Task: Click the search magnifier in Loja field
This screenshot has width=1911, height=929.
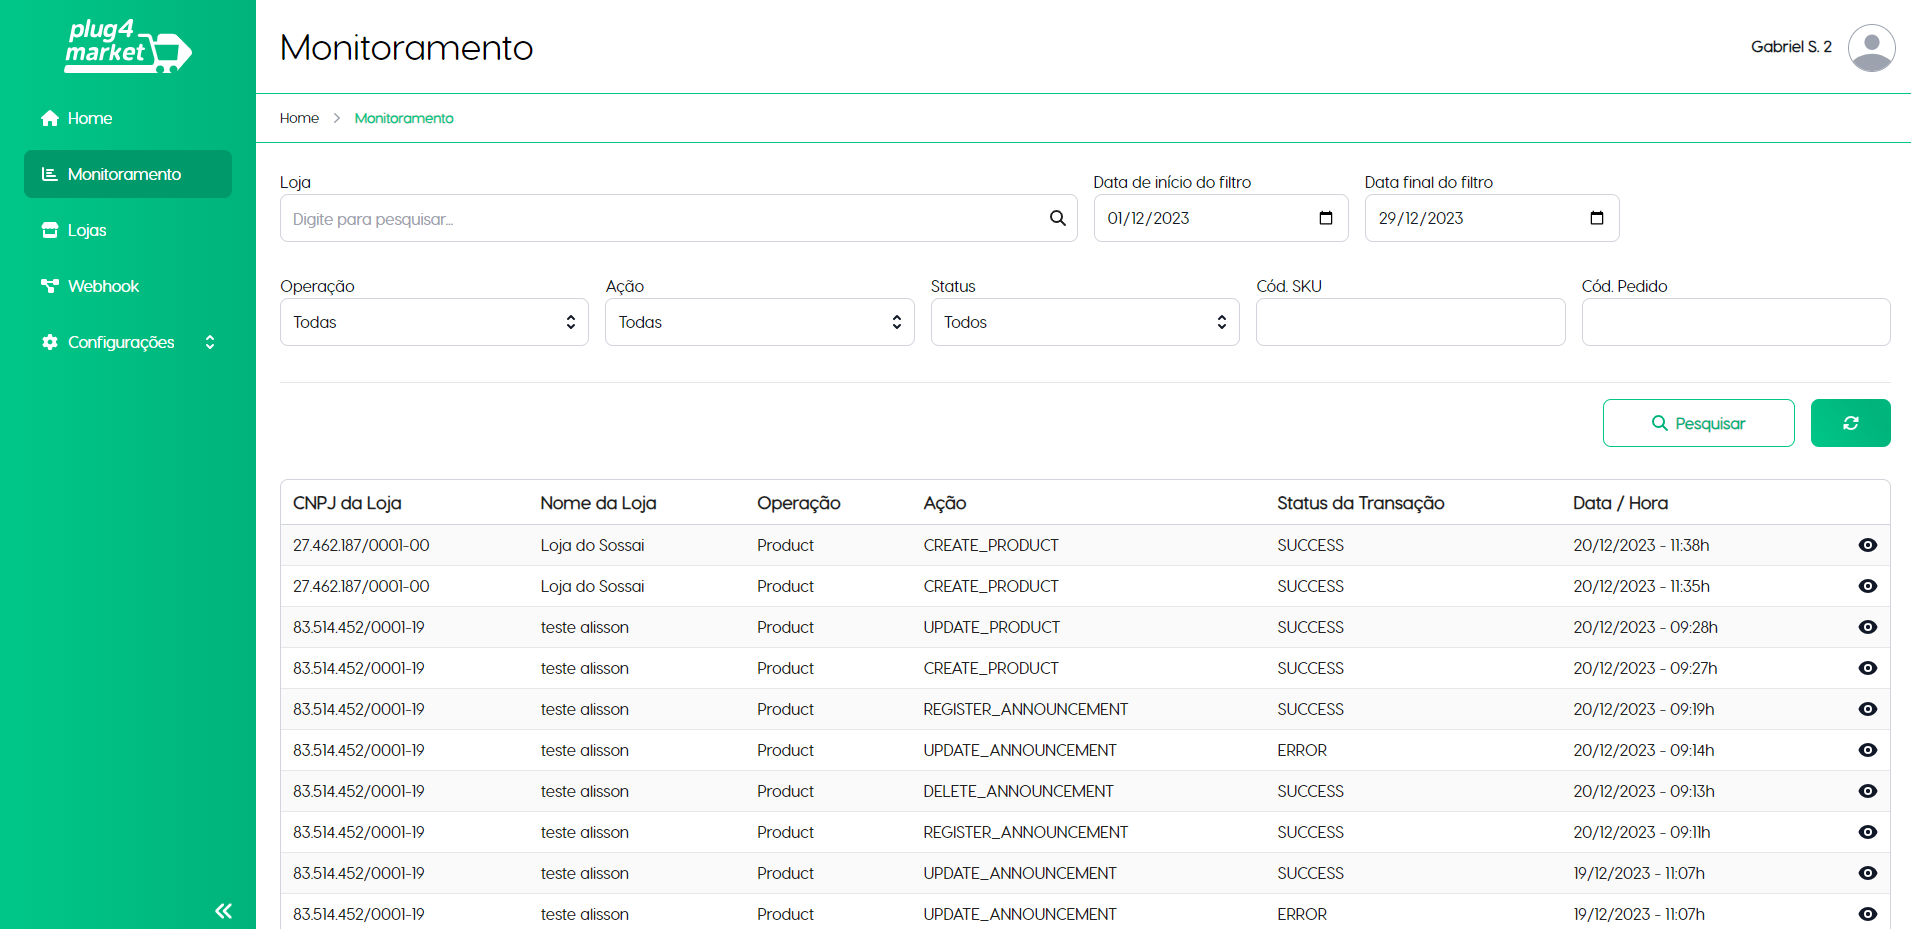Action: pos(1057,218)
